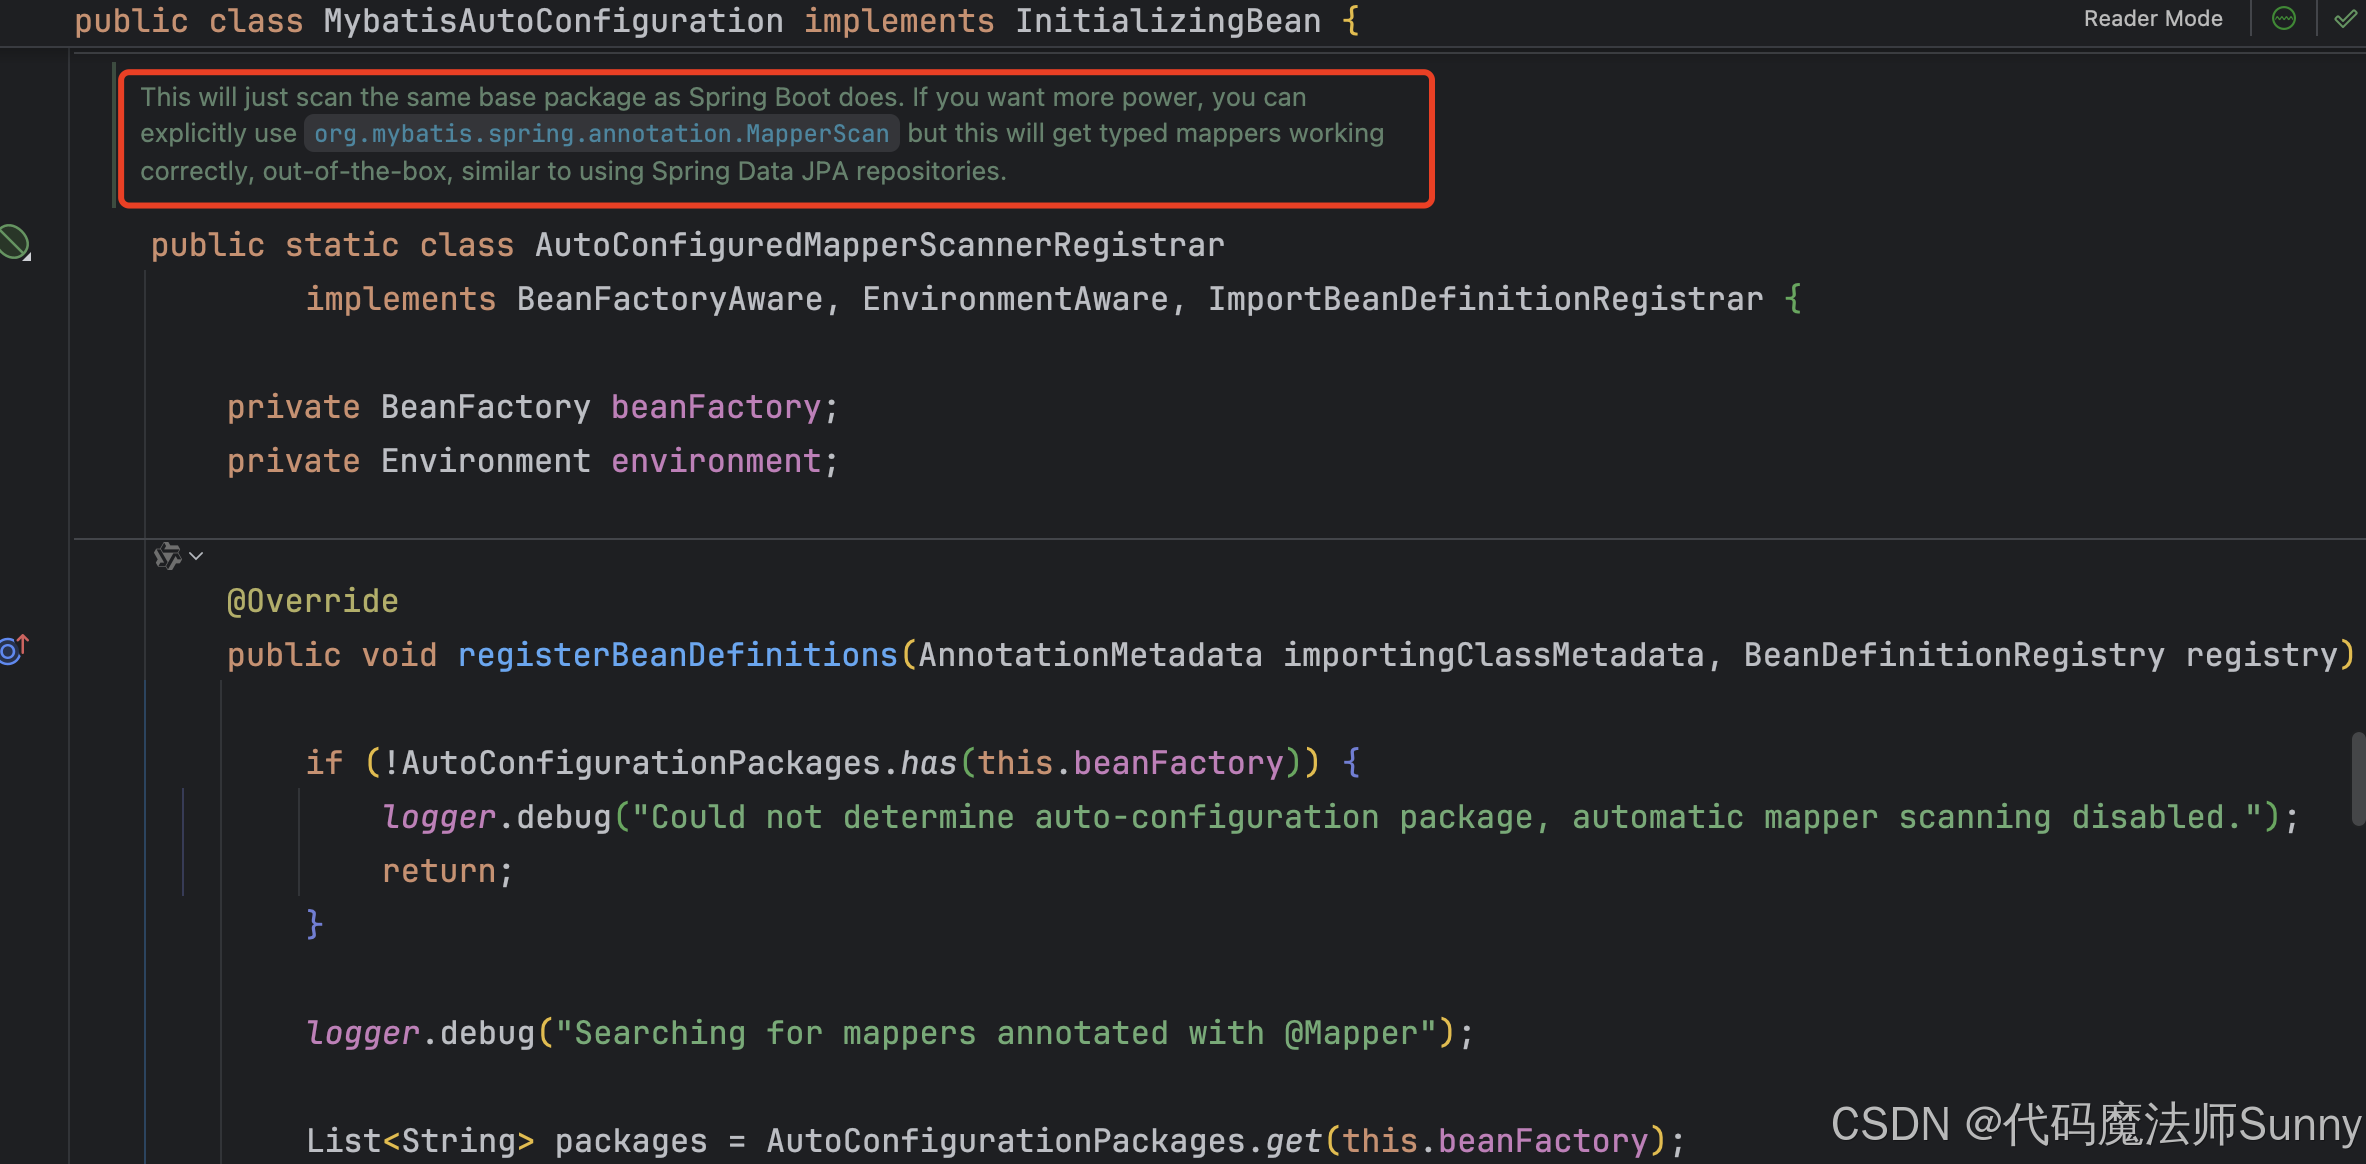Open the org.mybatis.spring.annotation.MapperScan doc link
The image size is (2366, 1164).
pyautogui.click(x=601, y=134)
